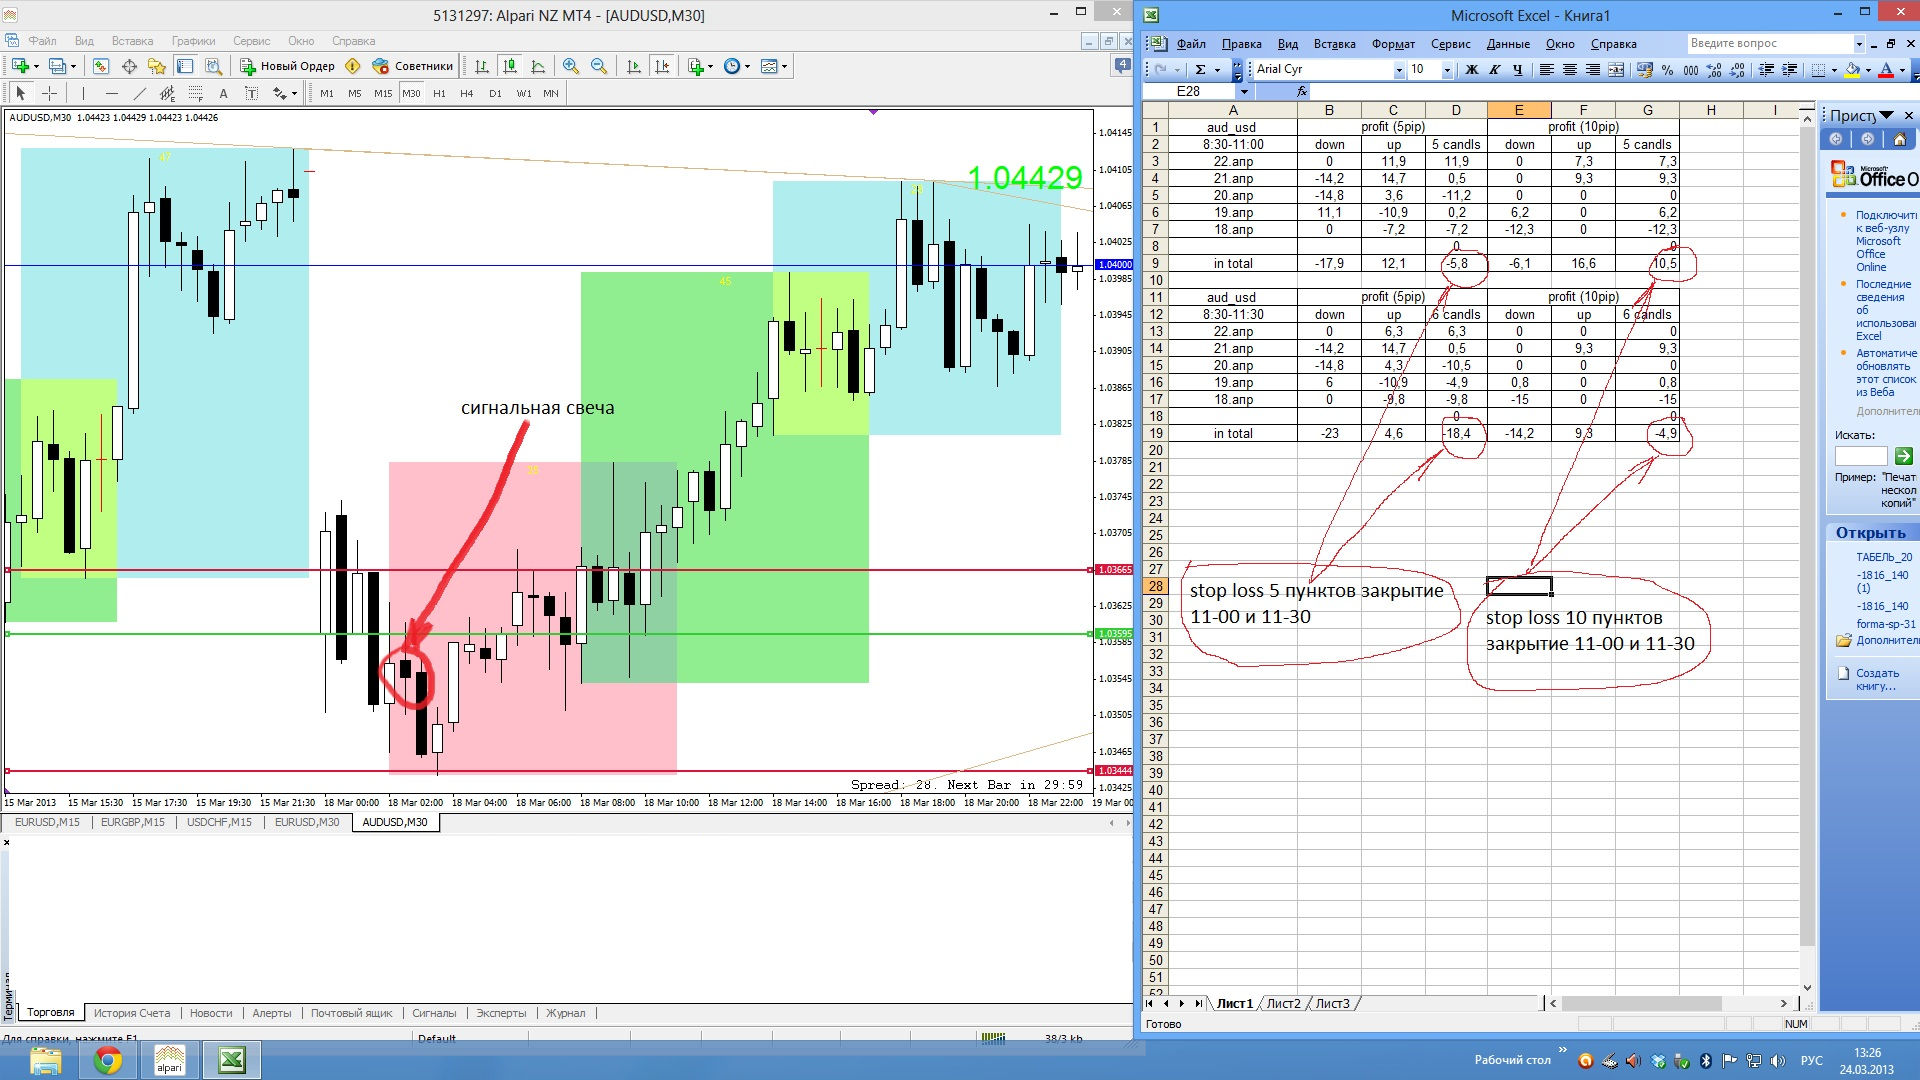Open new chart icon in MT4 toolbar
Viewport: 1920px width, 1080px height.
pos(20,66)
